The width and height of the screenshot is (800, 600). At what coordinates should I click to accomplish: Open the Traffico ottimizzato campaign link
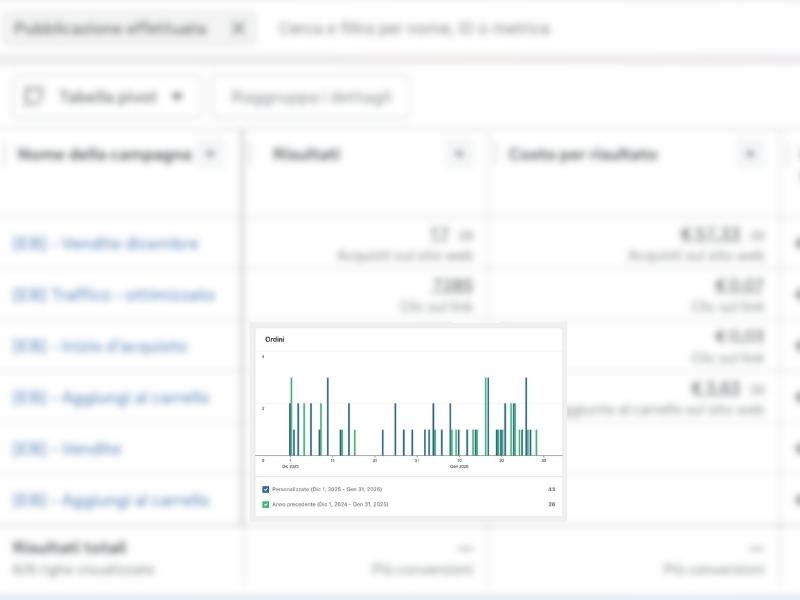coord(113,295)
